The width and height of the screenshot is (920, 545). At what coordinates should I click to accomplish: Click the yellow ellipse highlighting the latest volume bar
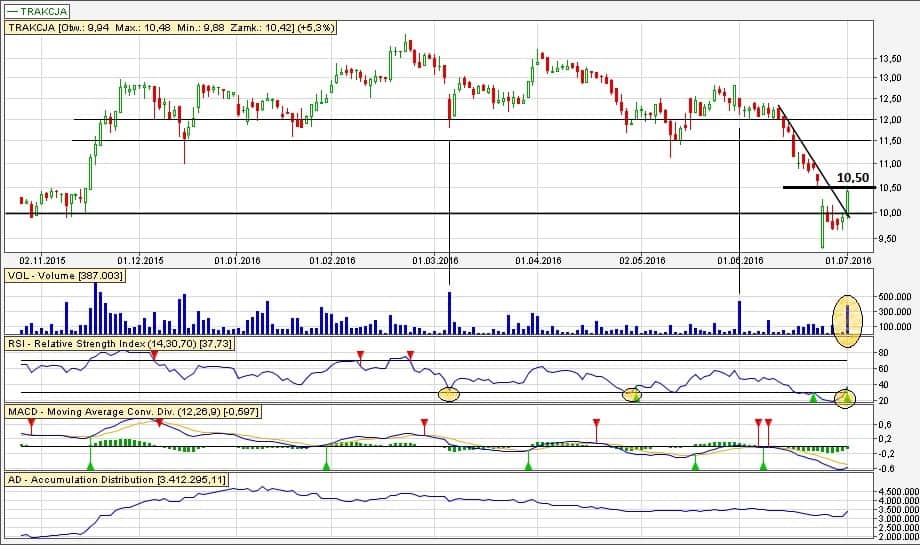(847, 319)
